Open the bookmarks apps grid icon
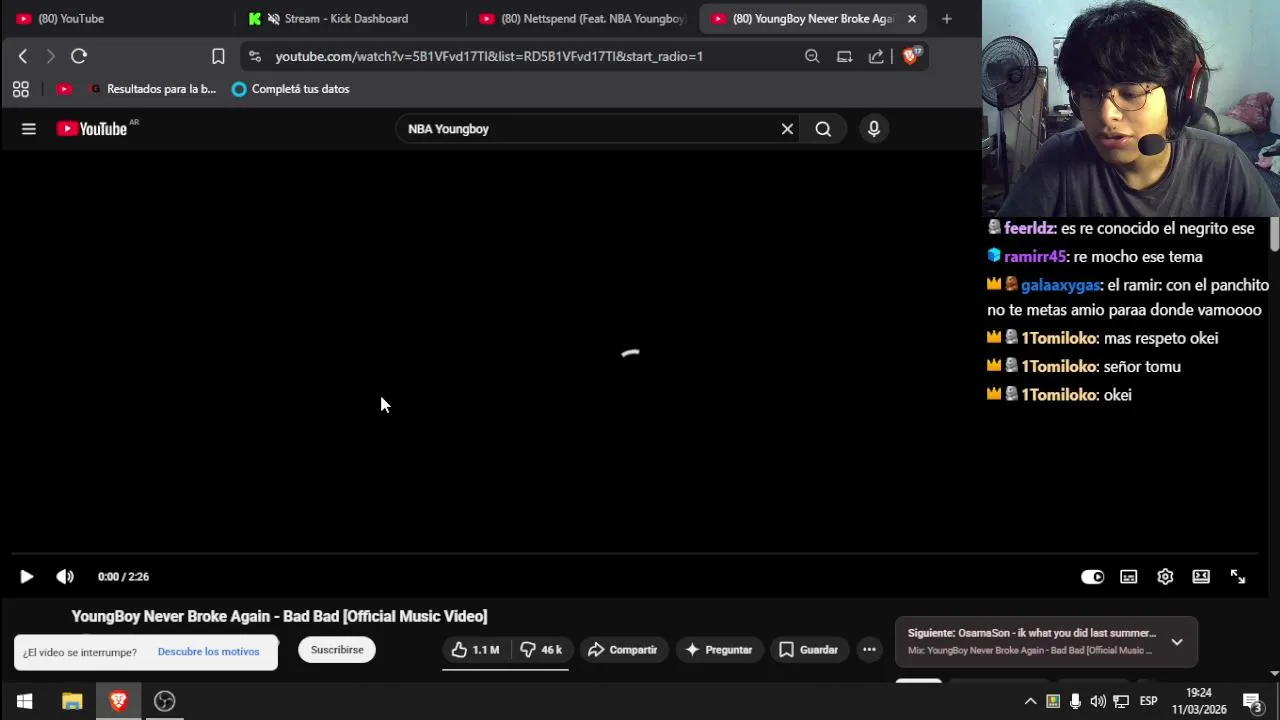Screen dimensions: 1280x720 click(21, 89)
